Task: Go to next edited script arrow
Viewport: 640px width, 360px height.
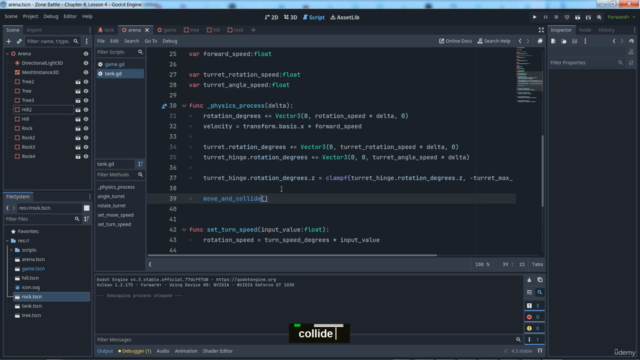Action: pos(528,41)
